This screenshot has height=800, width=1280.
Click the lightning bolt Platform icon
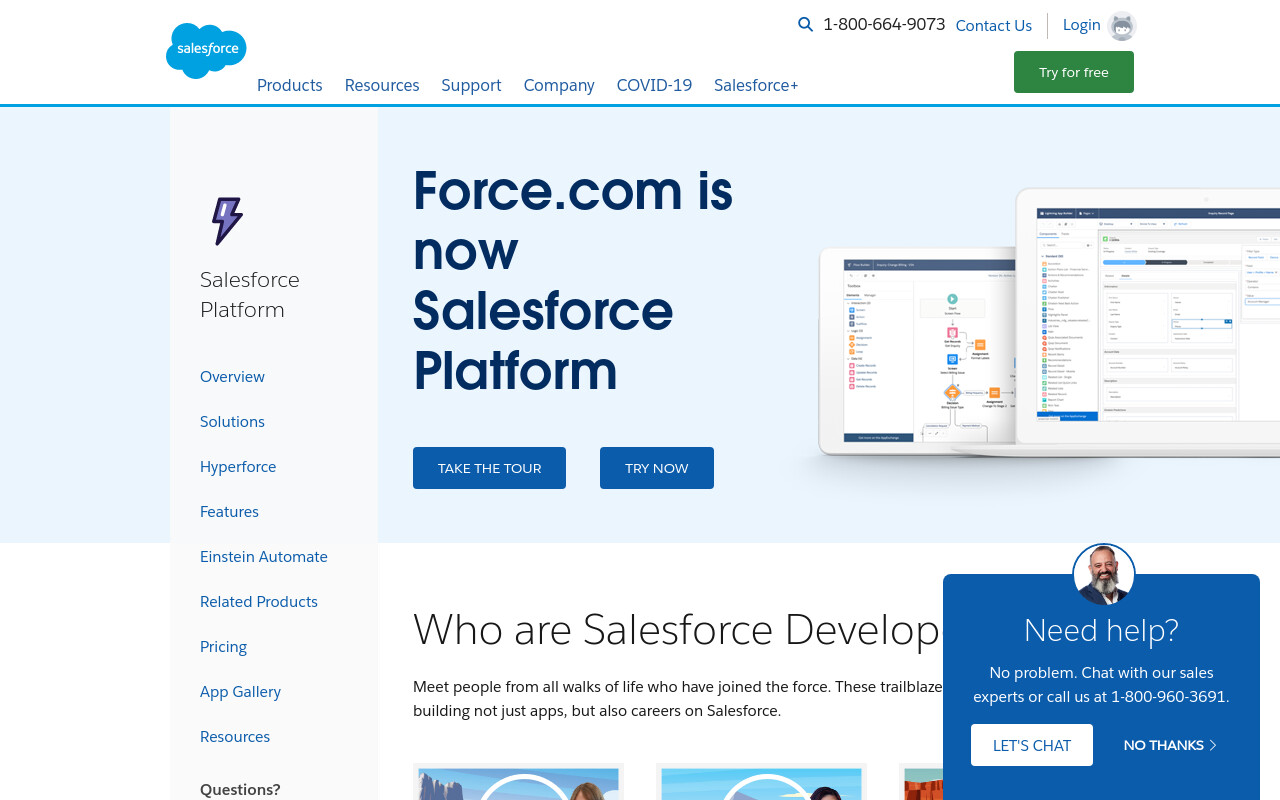point(227,220)
